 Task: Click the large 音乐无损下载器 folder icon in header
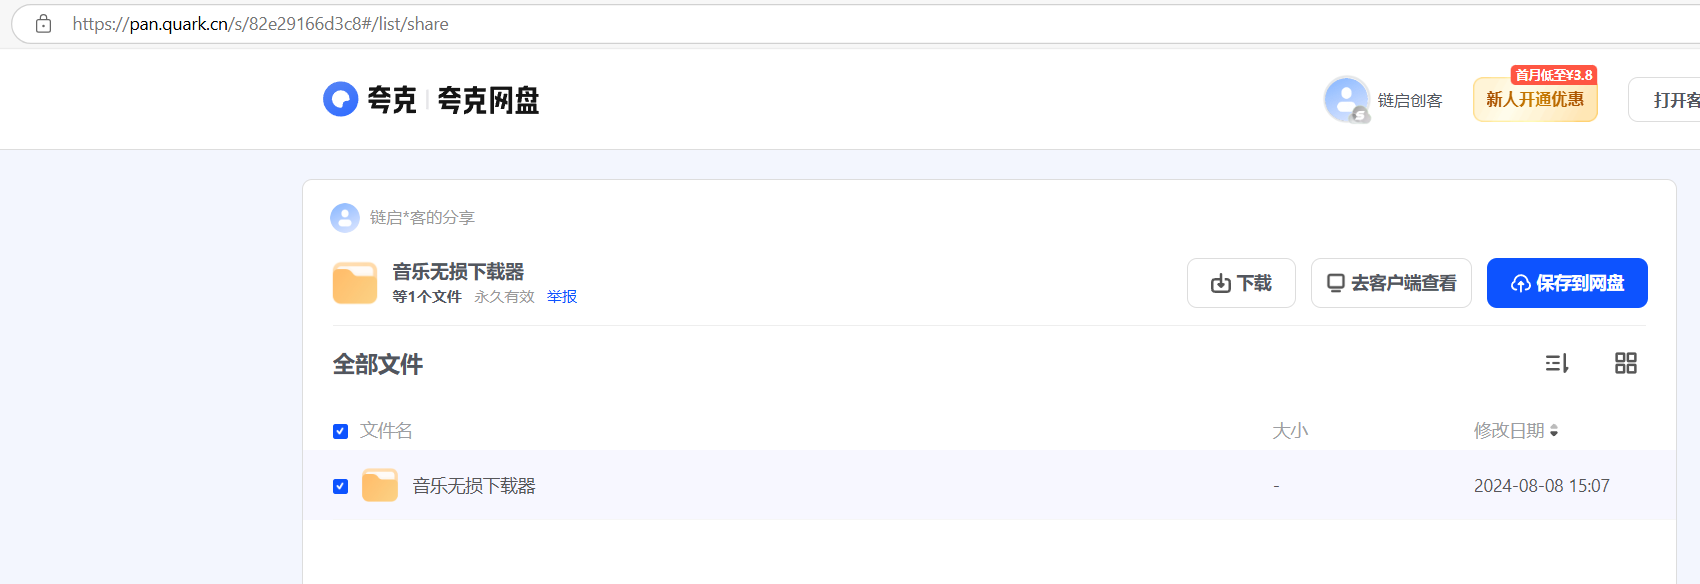[355, 283]
